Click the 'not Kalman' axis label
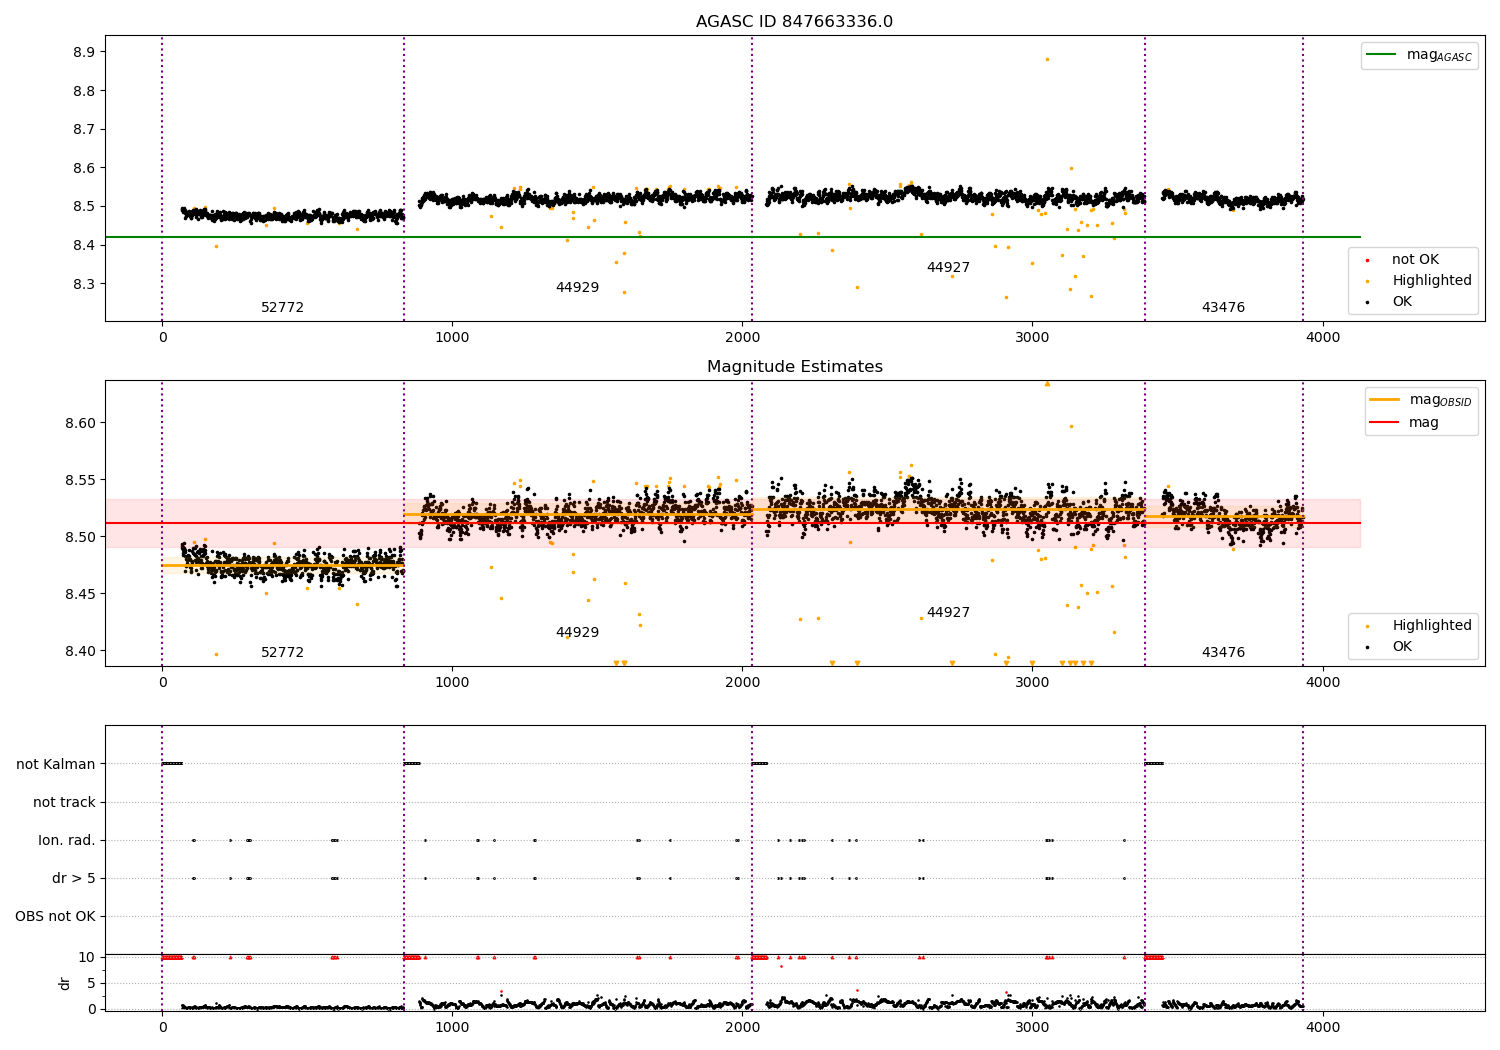 [x=56, y=765]
